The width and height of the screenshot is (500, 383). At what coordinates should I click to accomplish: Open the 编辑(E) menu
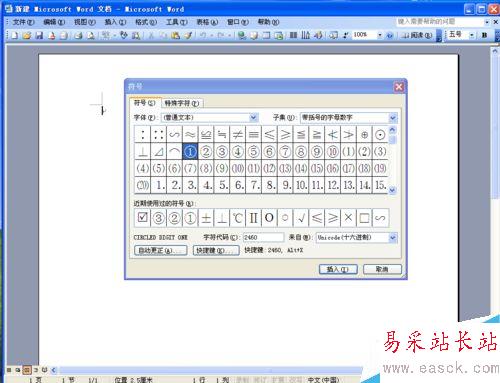pos(54,22)
